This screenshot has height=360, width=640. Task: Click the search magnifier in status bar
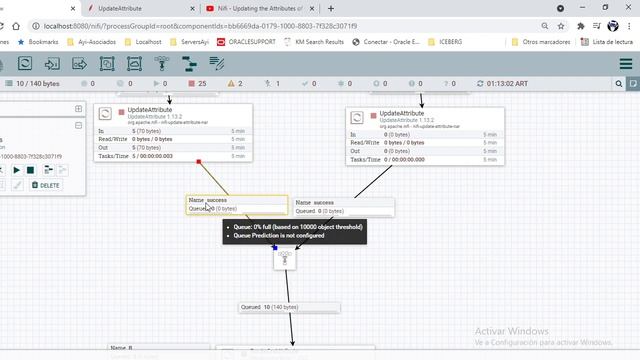tap(619, 84)
